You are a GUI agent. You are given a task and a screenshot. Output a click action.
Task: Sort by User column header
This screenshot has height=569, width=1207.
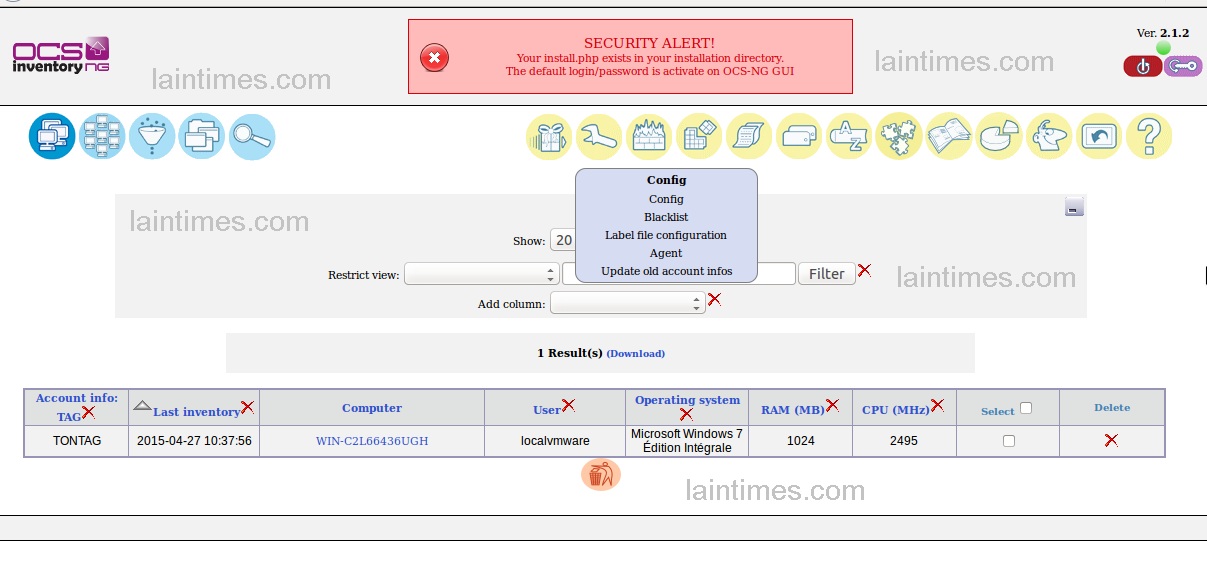click(547, 410)
